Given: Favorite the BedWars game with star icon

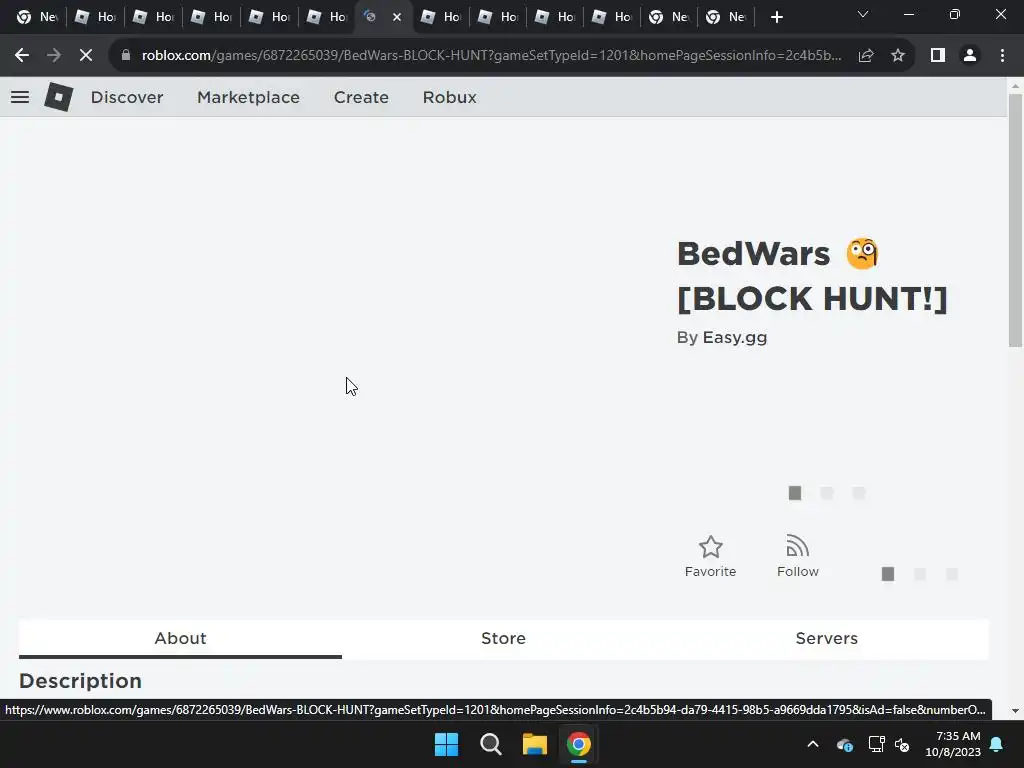Looking at the screenshot, I should 710,556.
